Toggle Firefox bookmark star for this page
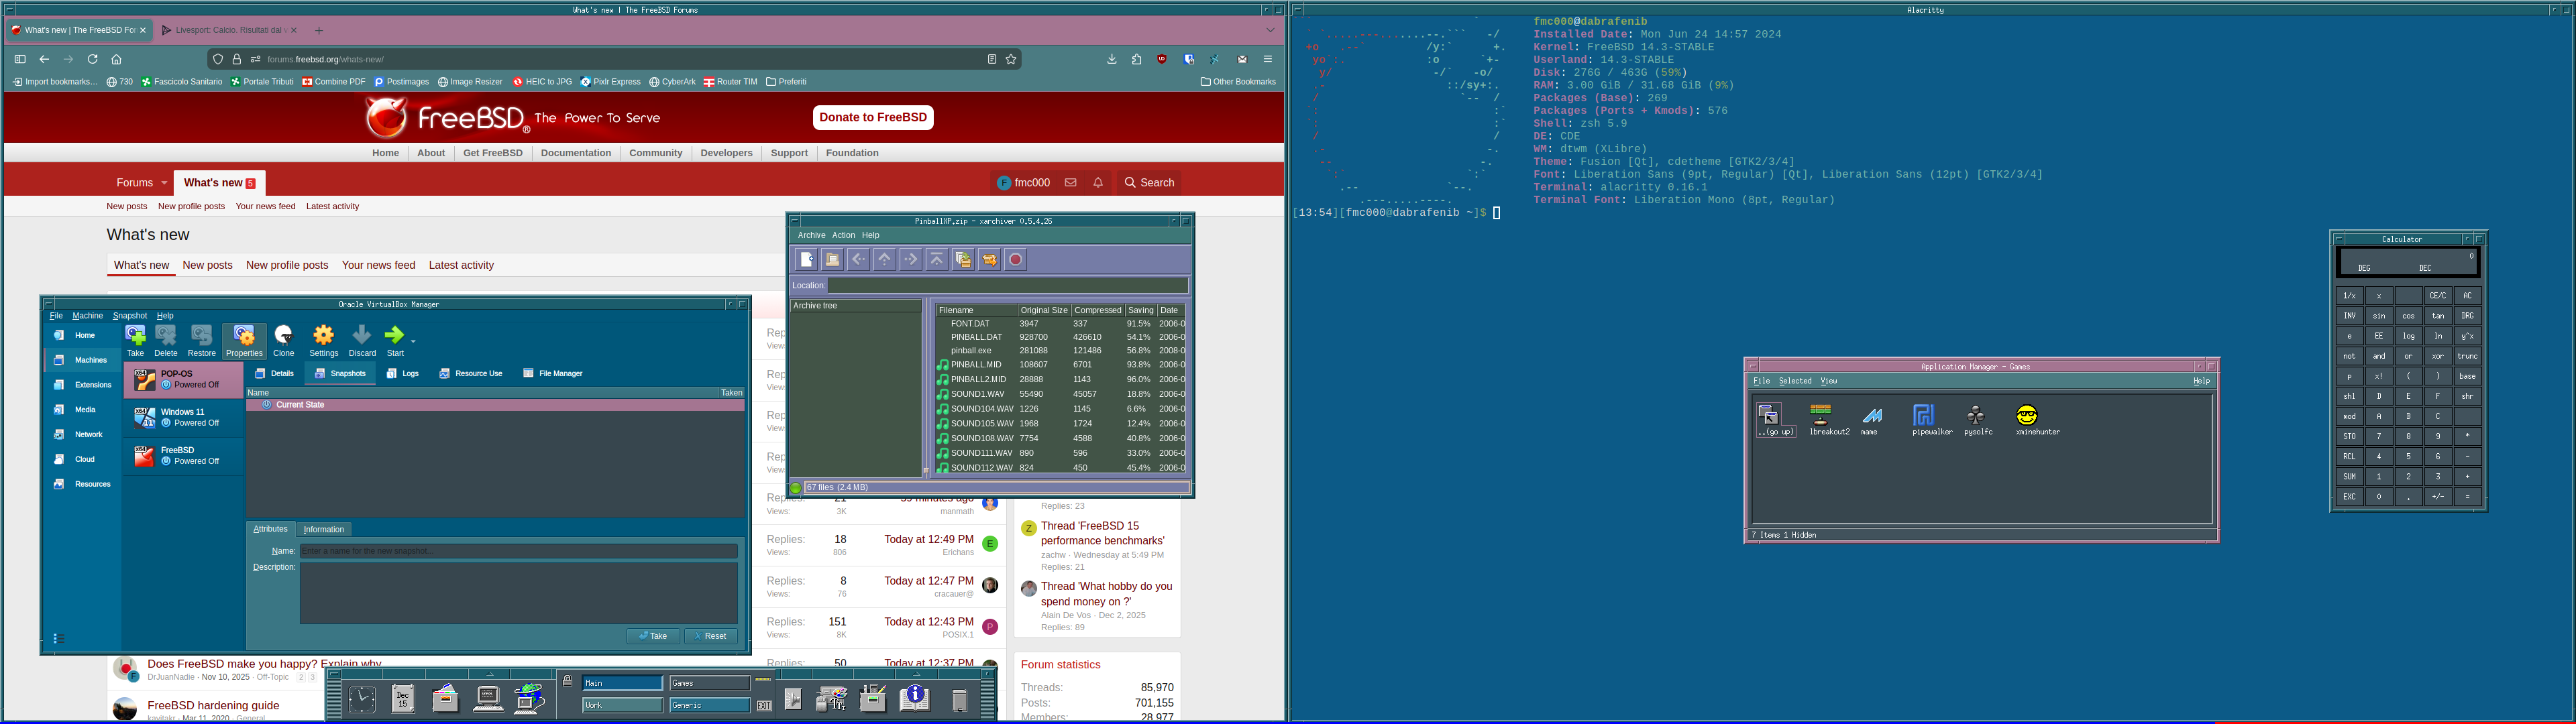The image size is (2576, 724). click(x=1011, y=59)
